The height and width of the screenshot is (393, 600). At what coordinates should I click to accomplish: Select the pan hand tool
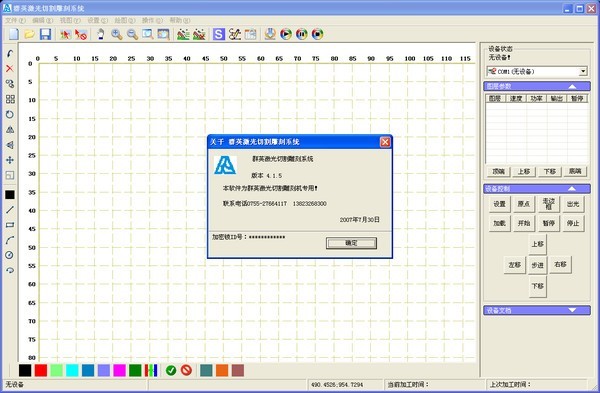click(101, 34)
